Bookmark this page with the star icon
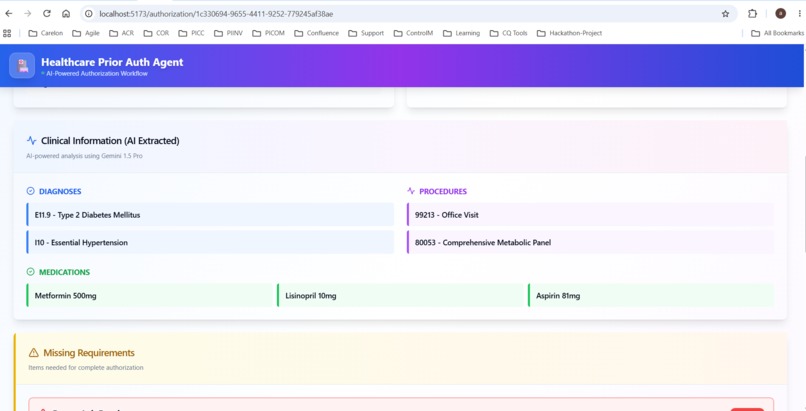 pyautogui.click(x=725, y=14)
